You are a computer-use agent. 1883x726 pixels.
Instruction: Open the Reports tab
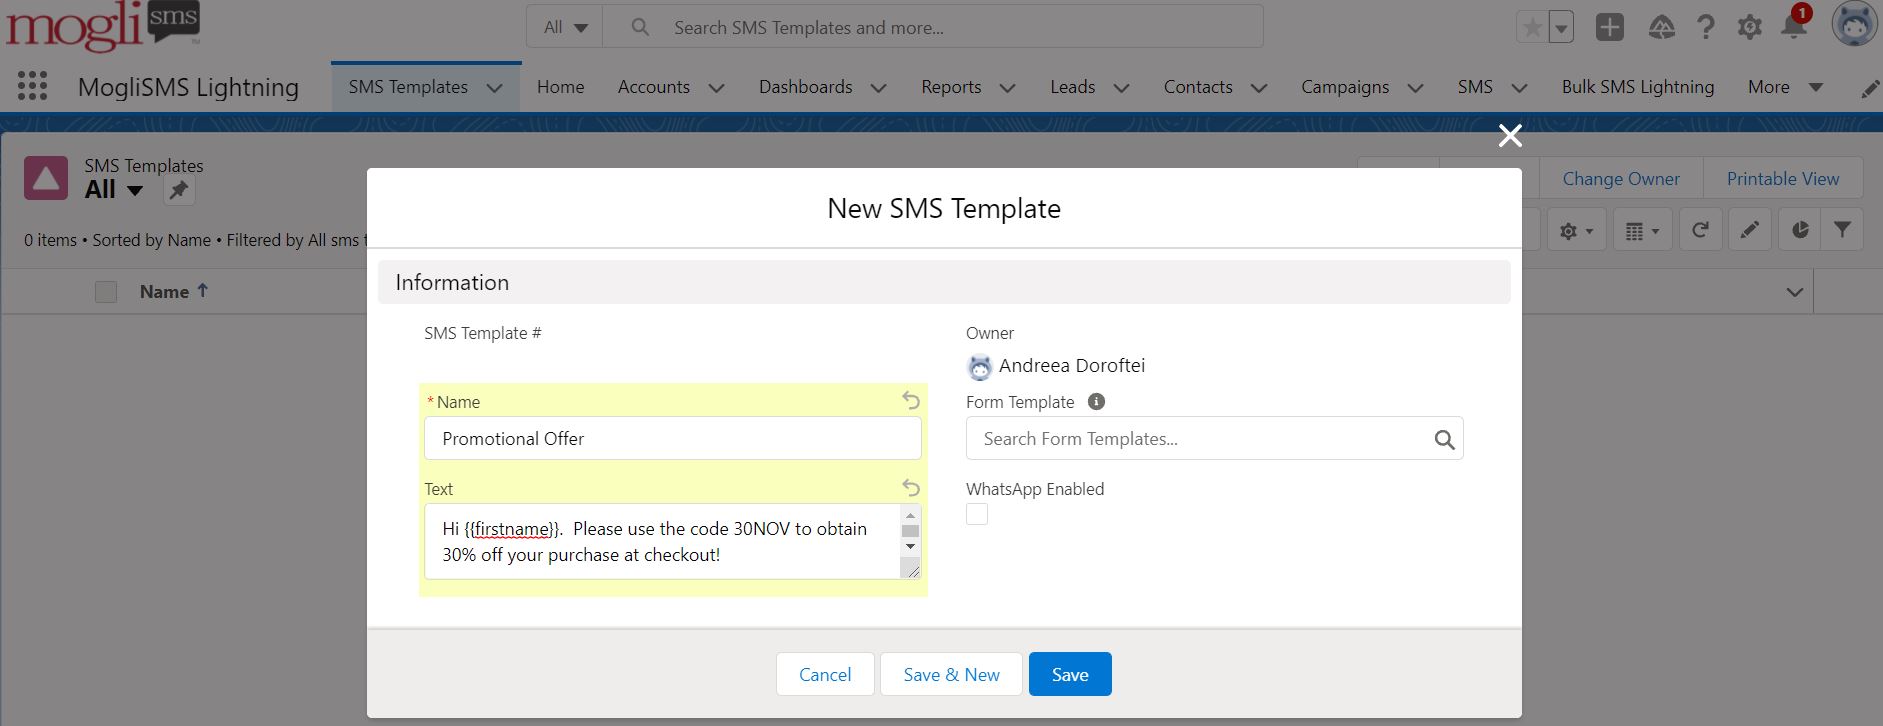coord(951,87)
